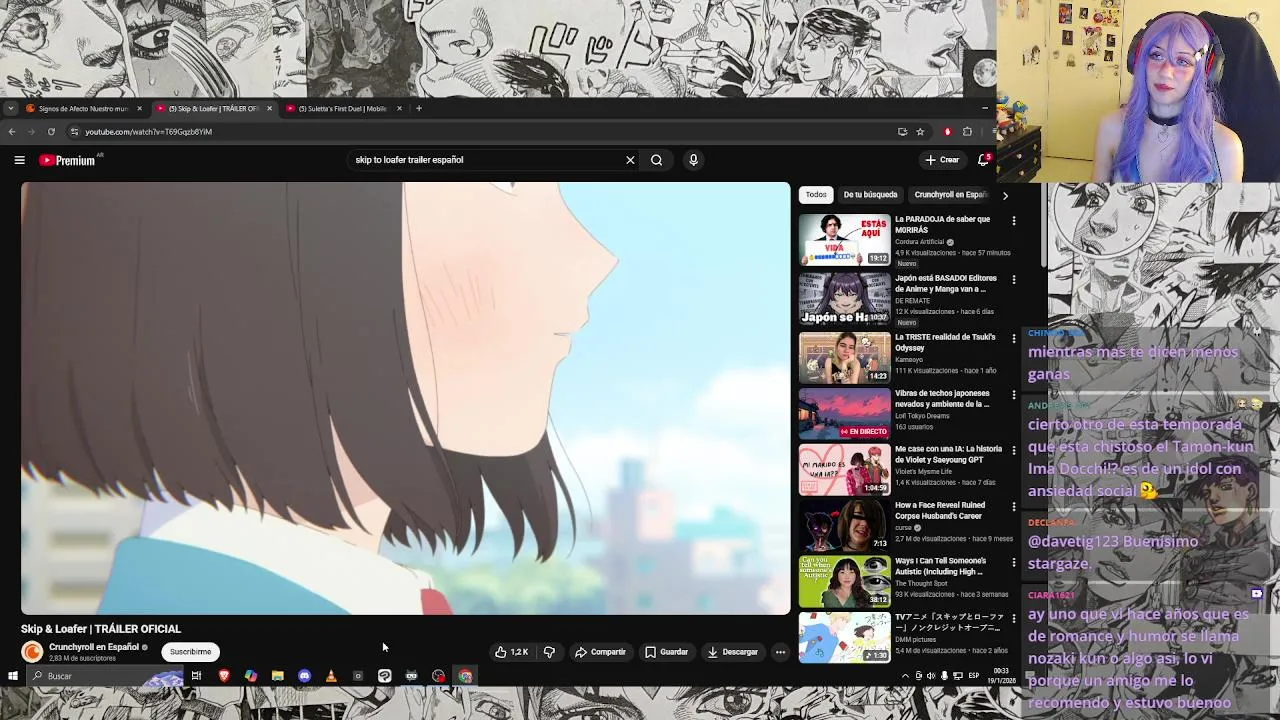
Task: Open the taskbar clock and date
Action: (1001, 676)
